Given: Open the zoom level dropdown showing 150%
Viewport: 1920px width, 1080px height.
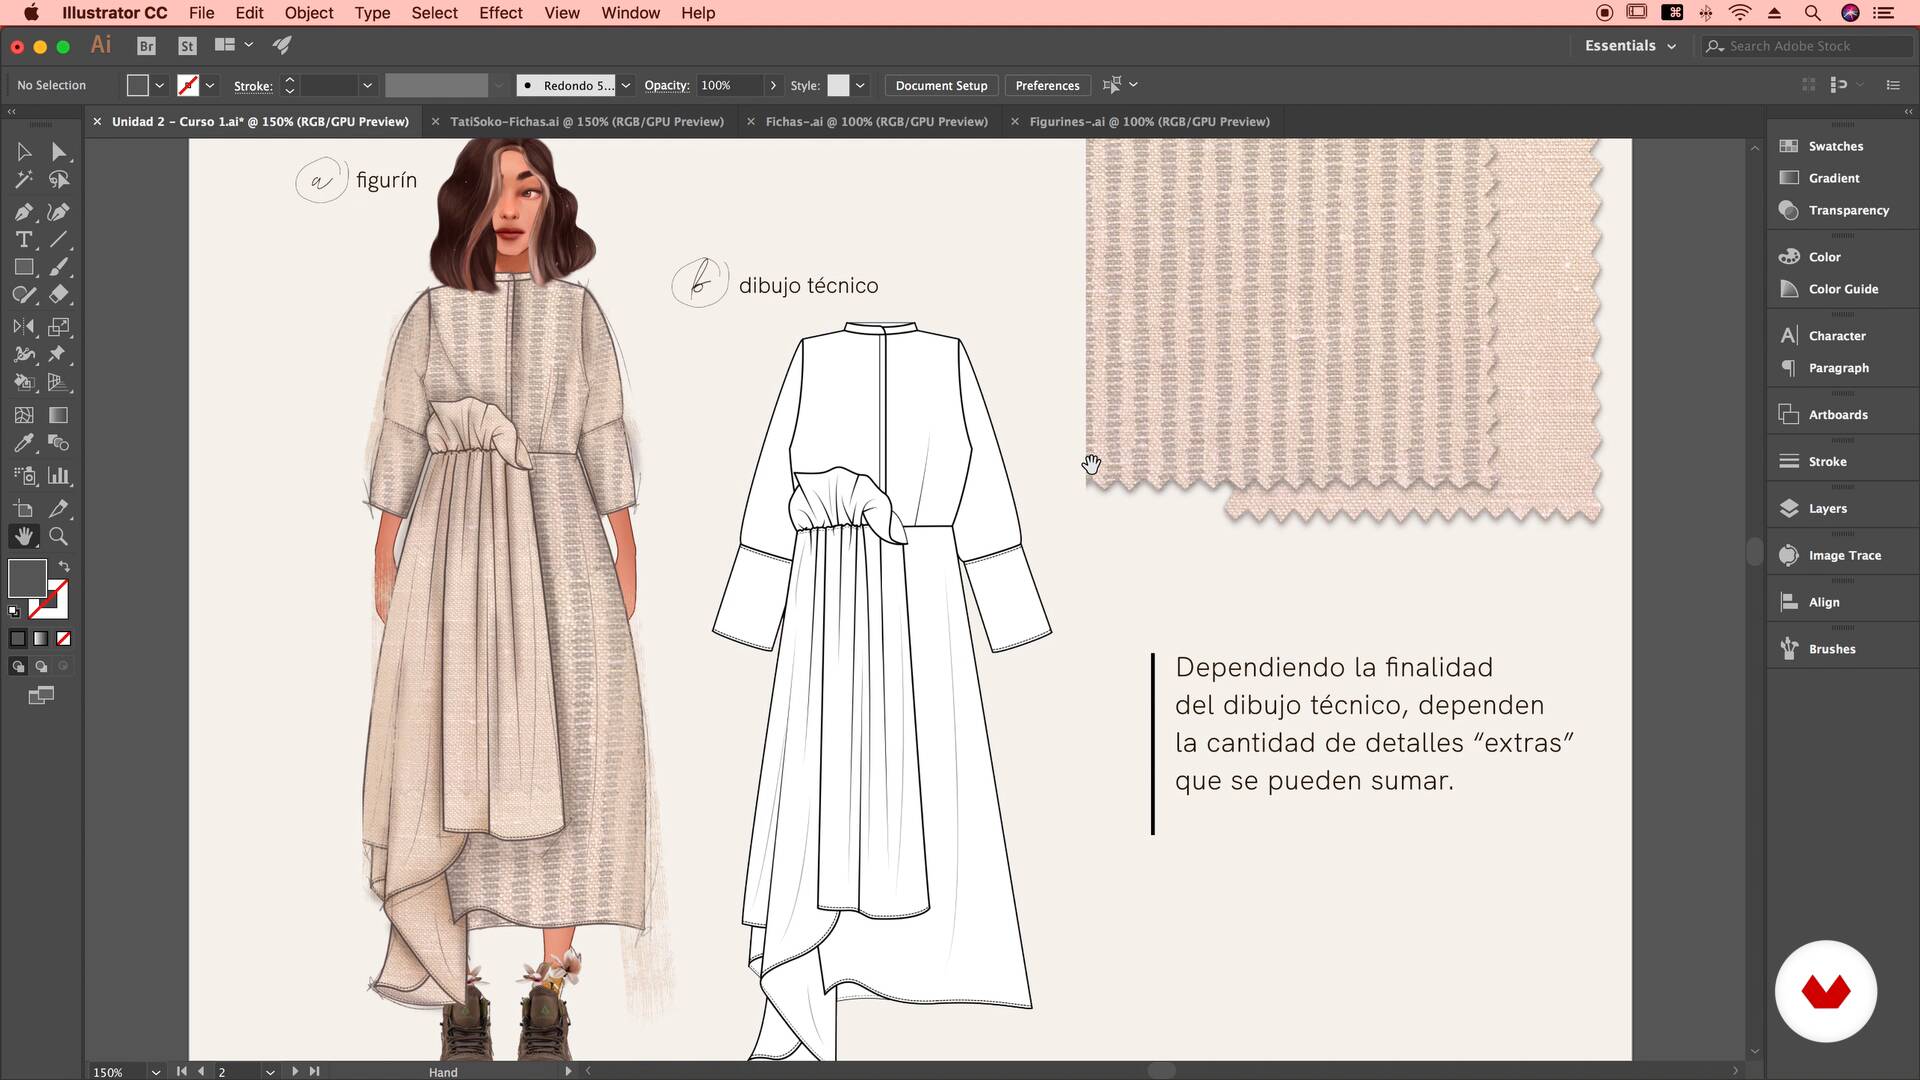Looking at the screenshot, I should click(x=155, y=1071).
